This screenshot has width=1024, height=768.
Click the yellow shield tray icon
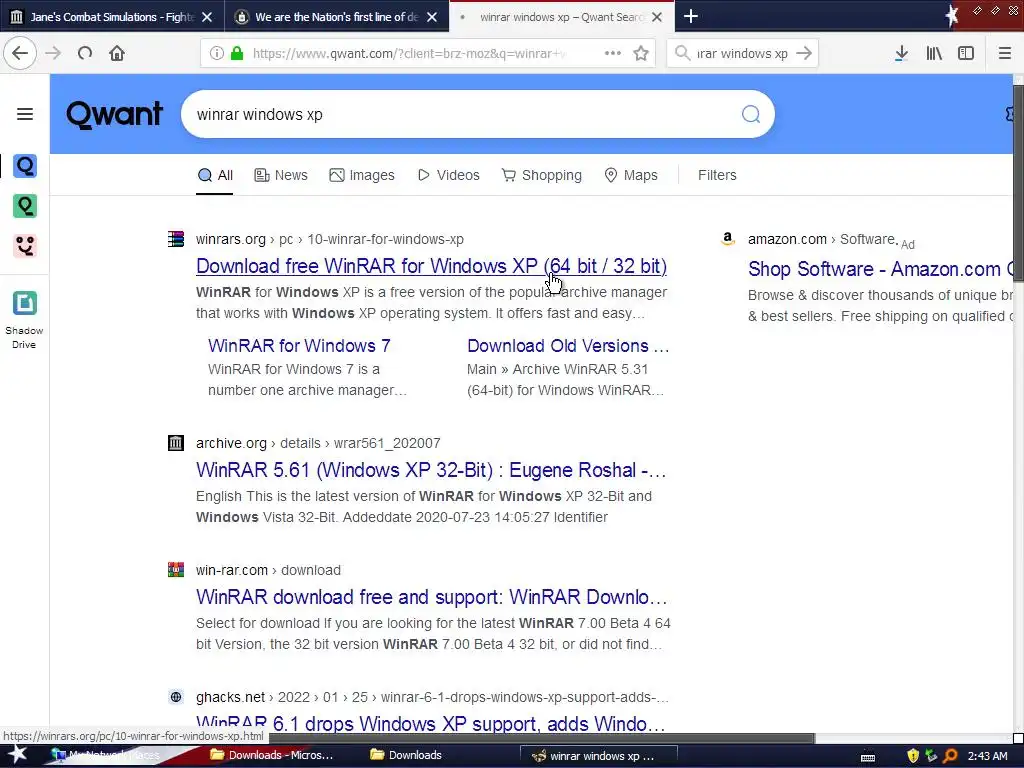[x=913, y=756]
